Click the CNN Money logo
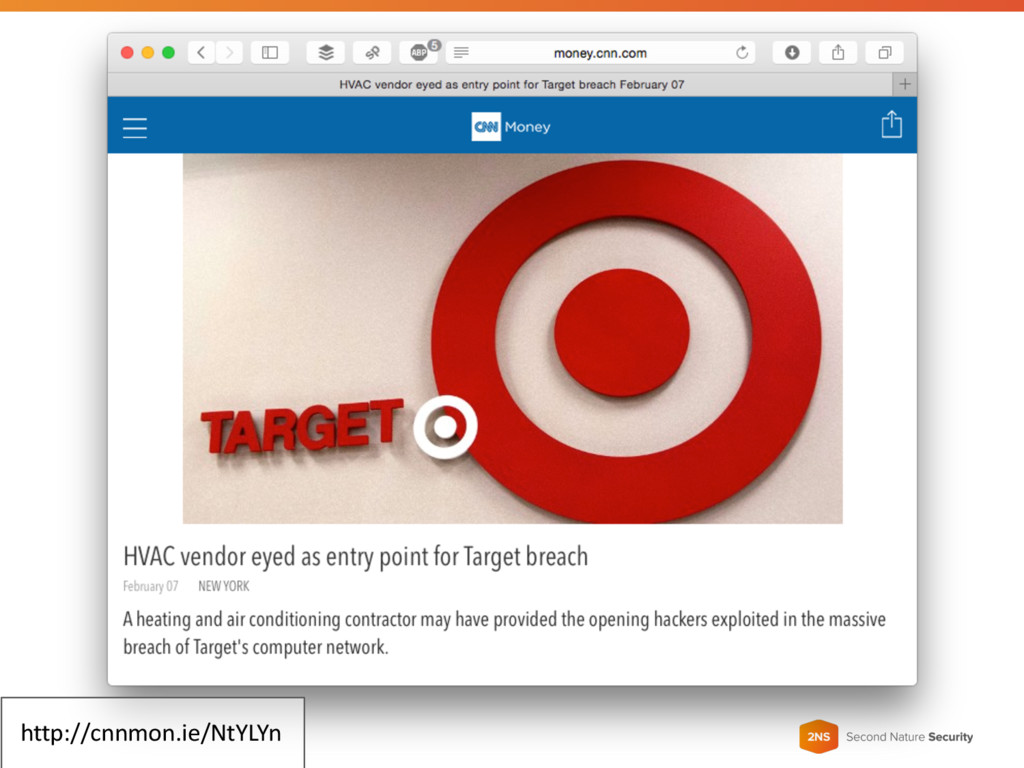This screenshot has height=768, width=1024. pyautogui.click(x=511, y=127)
